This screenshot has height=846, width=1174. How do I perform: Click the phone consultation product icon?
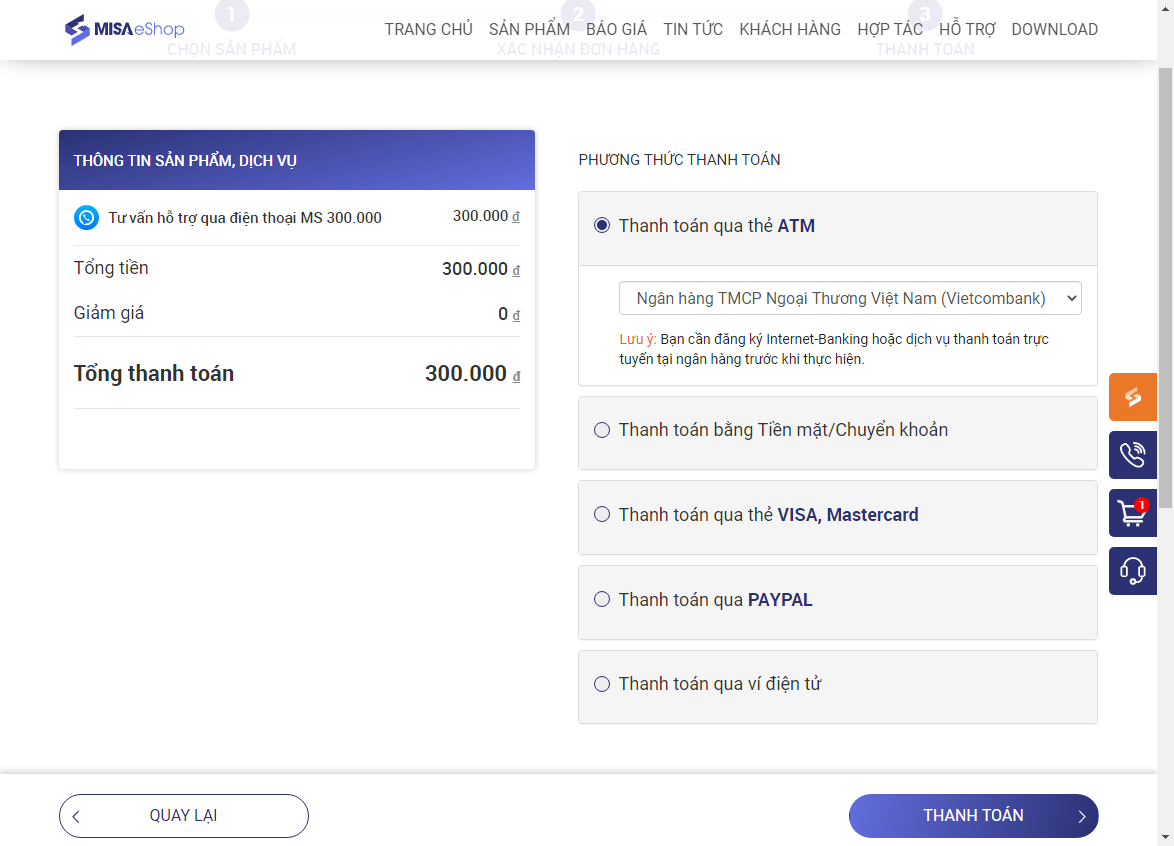pos(87,217)
